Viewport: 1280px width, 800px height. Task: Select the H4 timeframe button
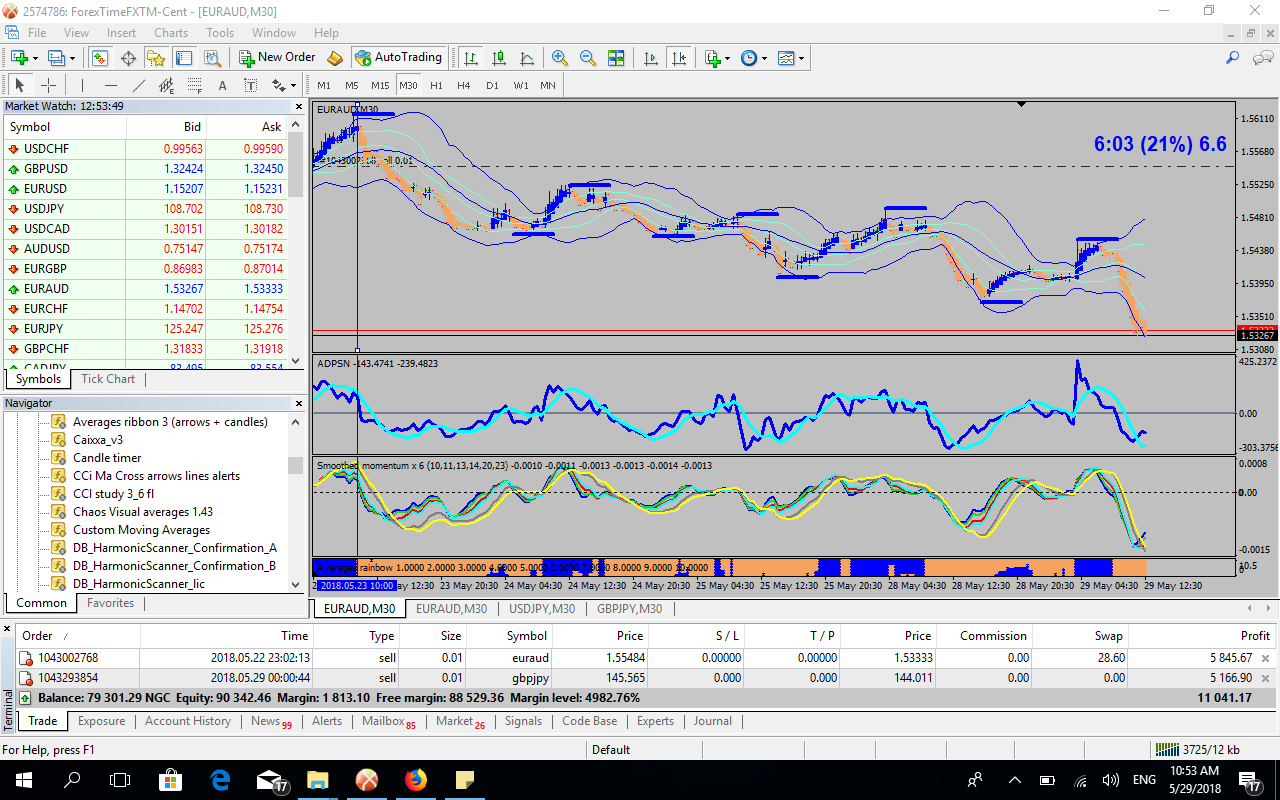464,85
